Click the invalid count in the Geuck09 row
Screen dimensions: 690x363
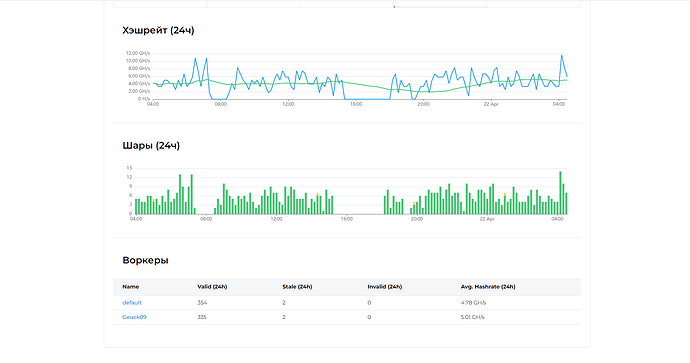pyautogui.click(x=369, y=317)
